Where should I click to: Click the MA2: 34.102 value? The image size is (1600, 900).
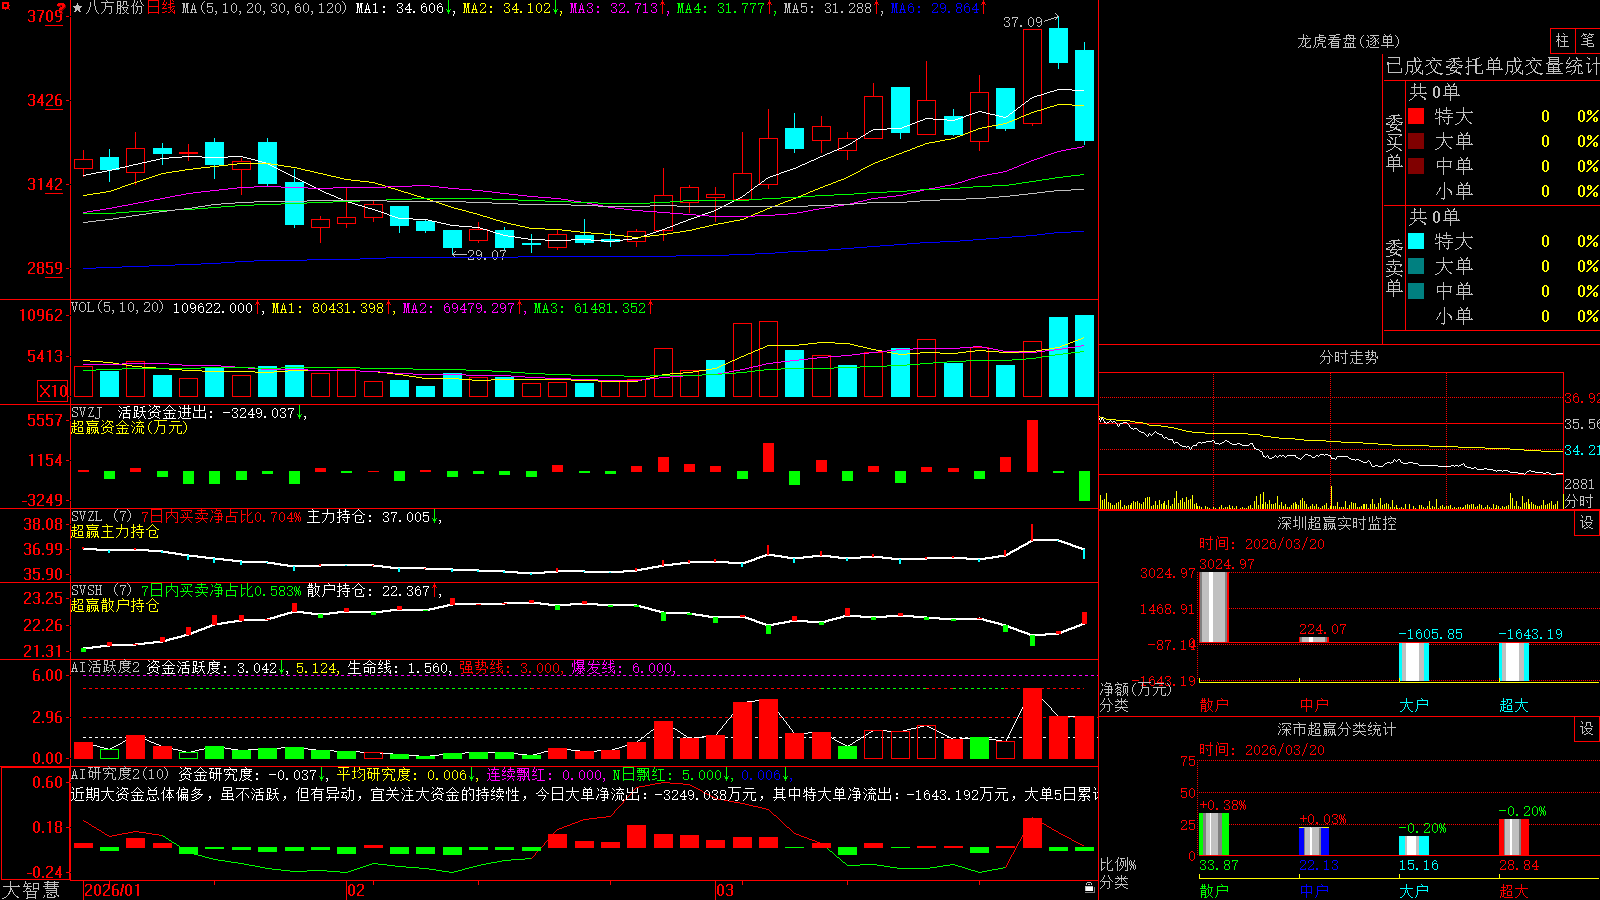tap(511, 8)
